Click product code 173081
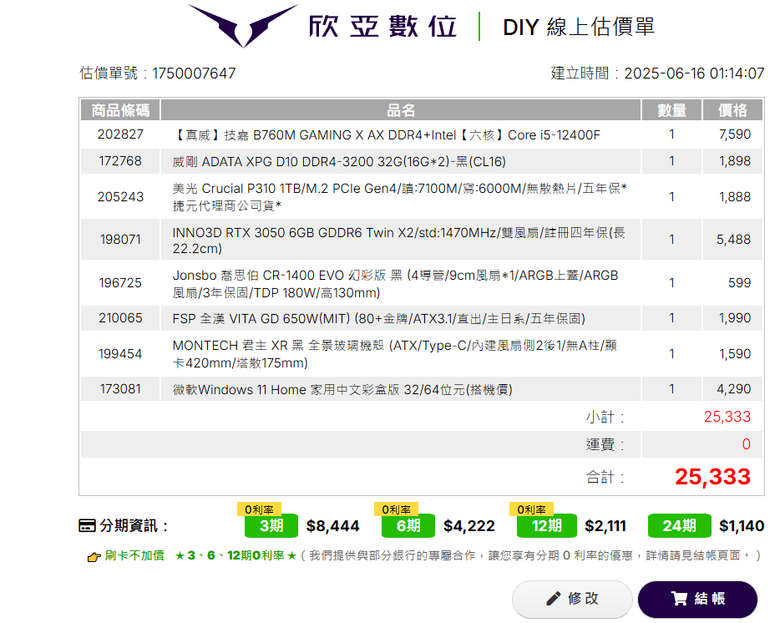The width and height of the screenshot is (780, 623). tap(120, 389)
